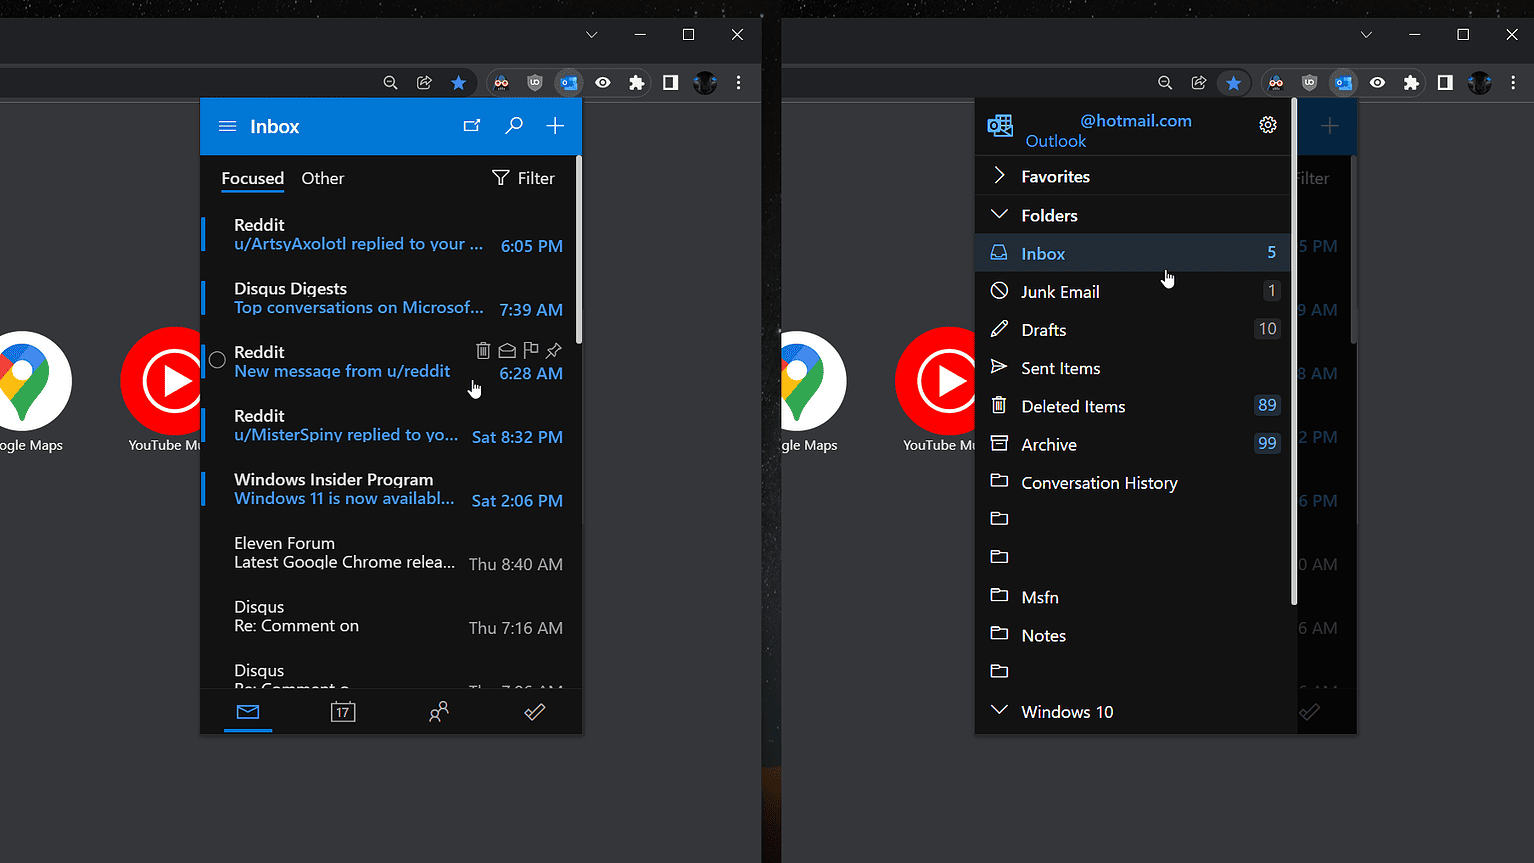This screenshot has height=863, width=1534.
Task: Switch to the People view icon
Action: [x=438, y=711]
